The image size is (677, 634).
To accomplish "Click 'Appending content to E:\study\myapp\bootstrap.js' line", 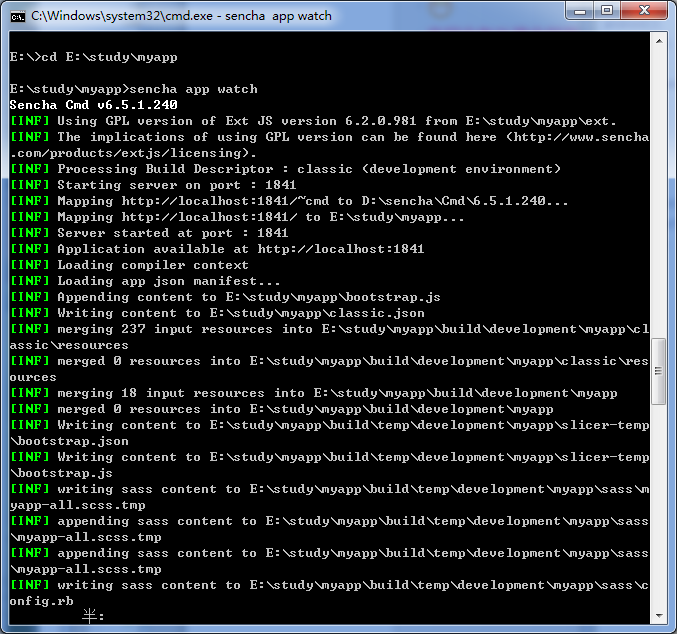I will tap(225, 297).
